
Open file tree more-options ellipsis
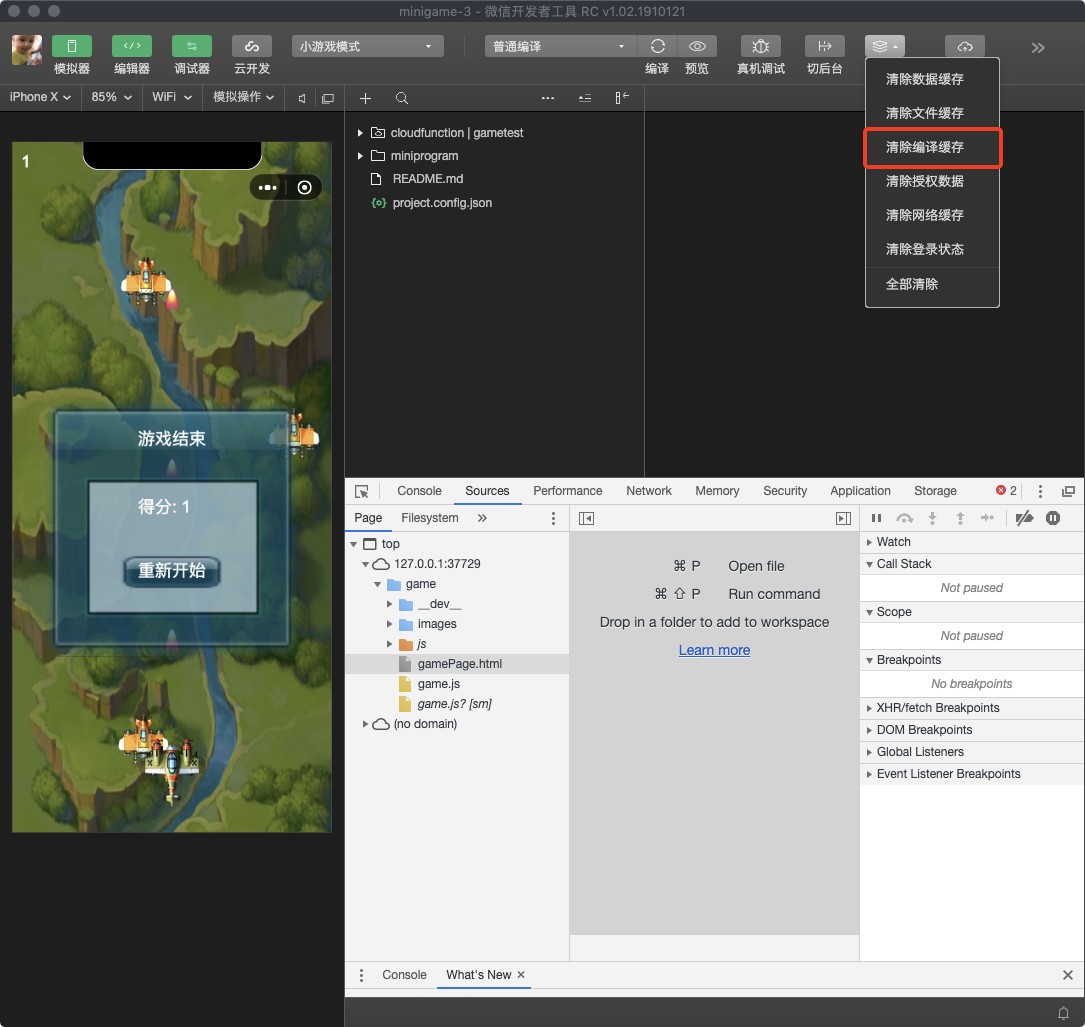547,98
